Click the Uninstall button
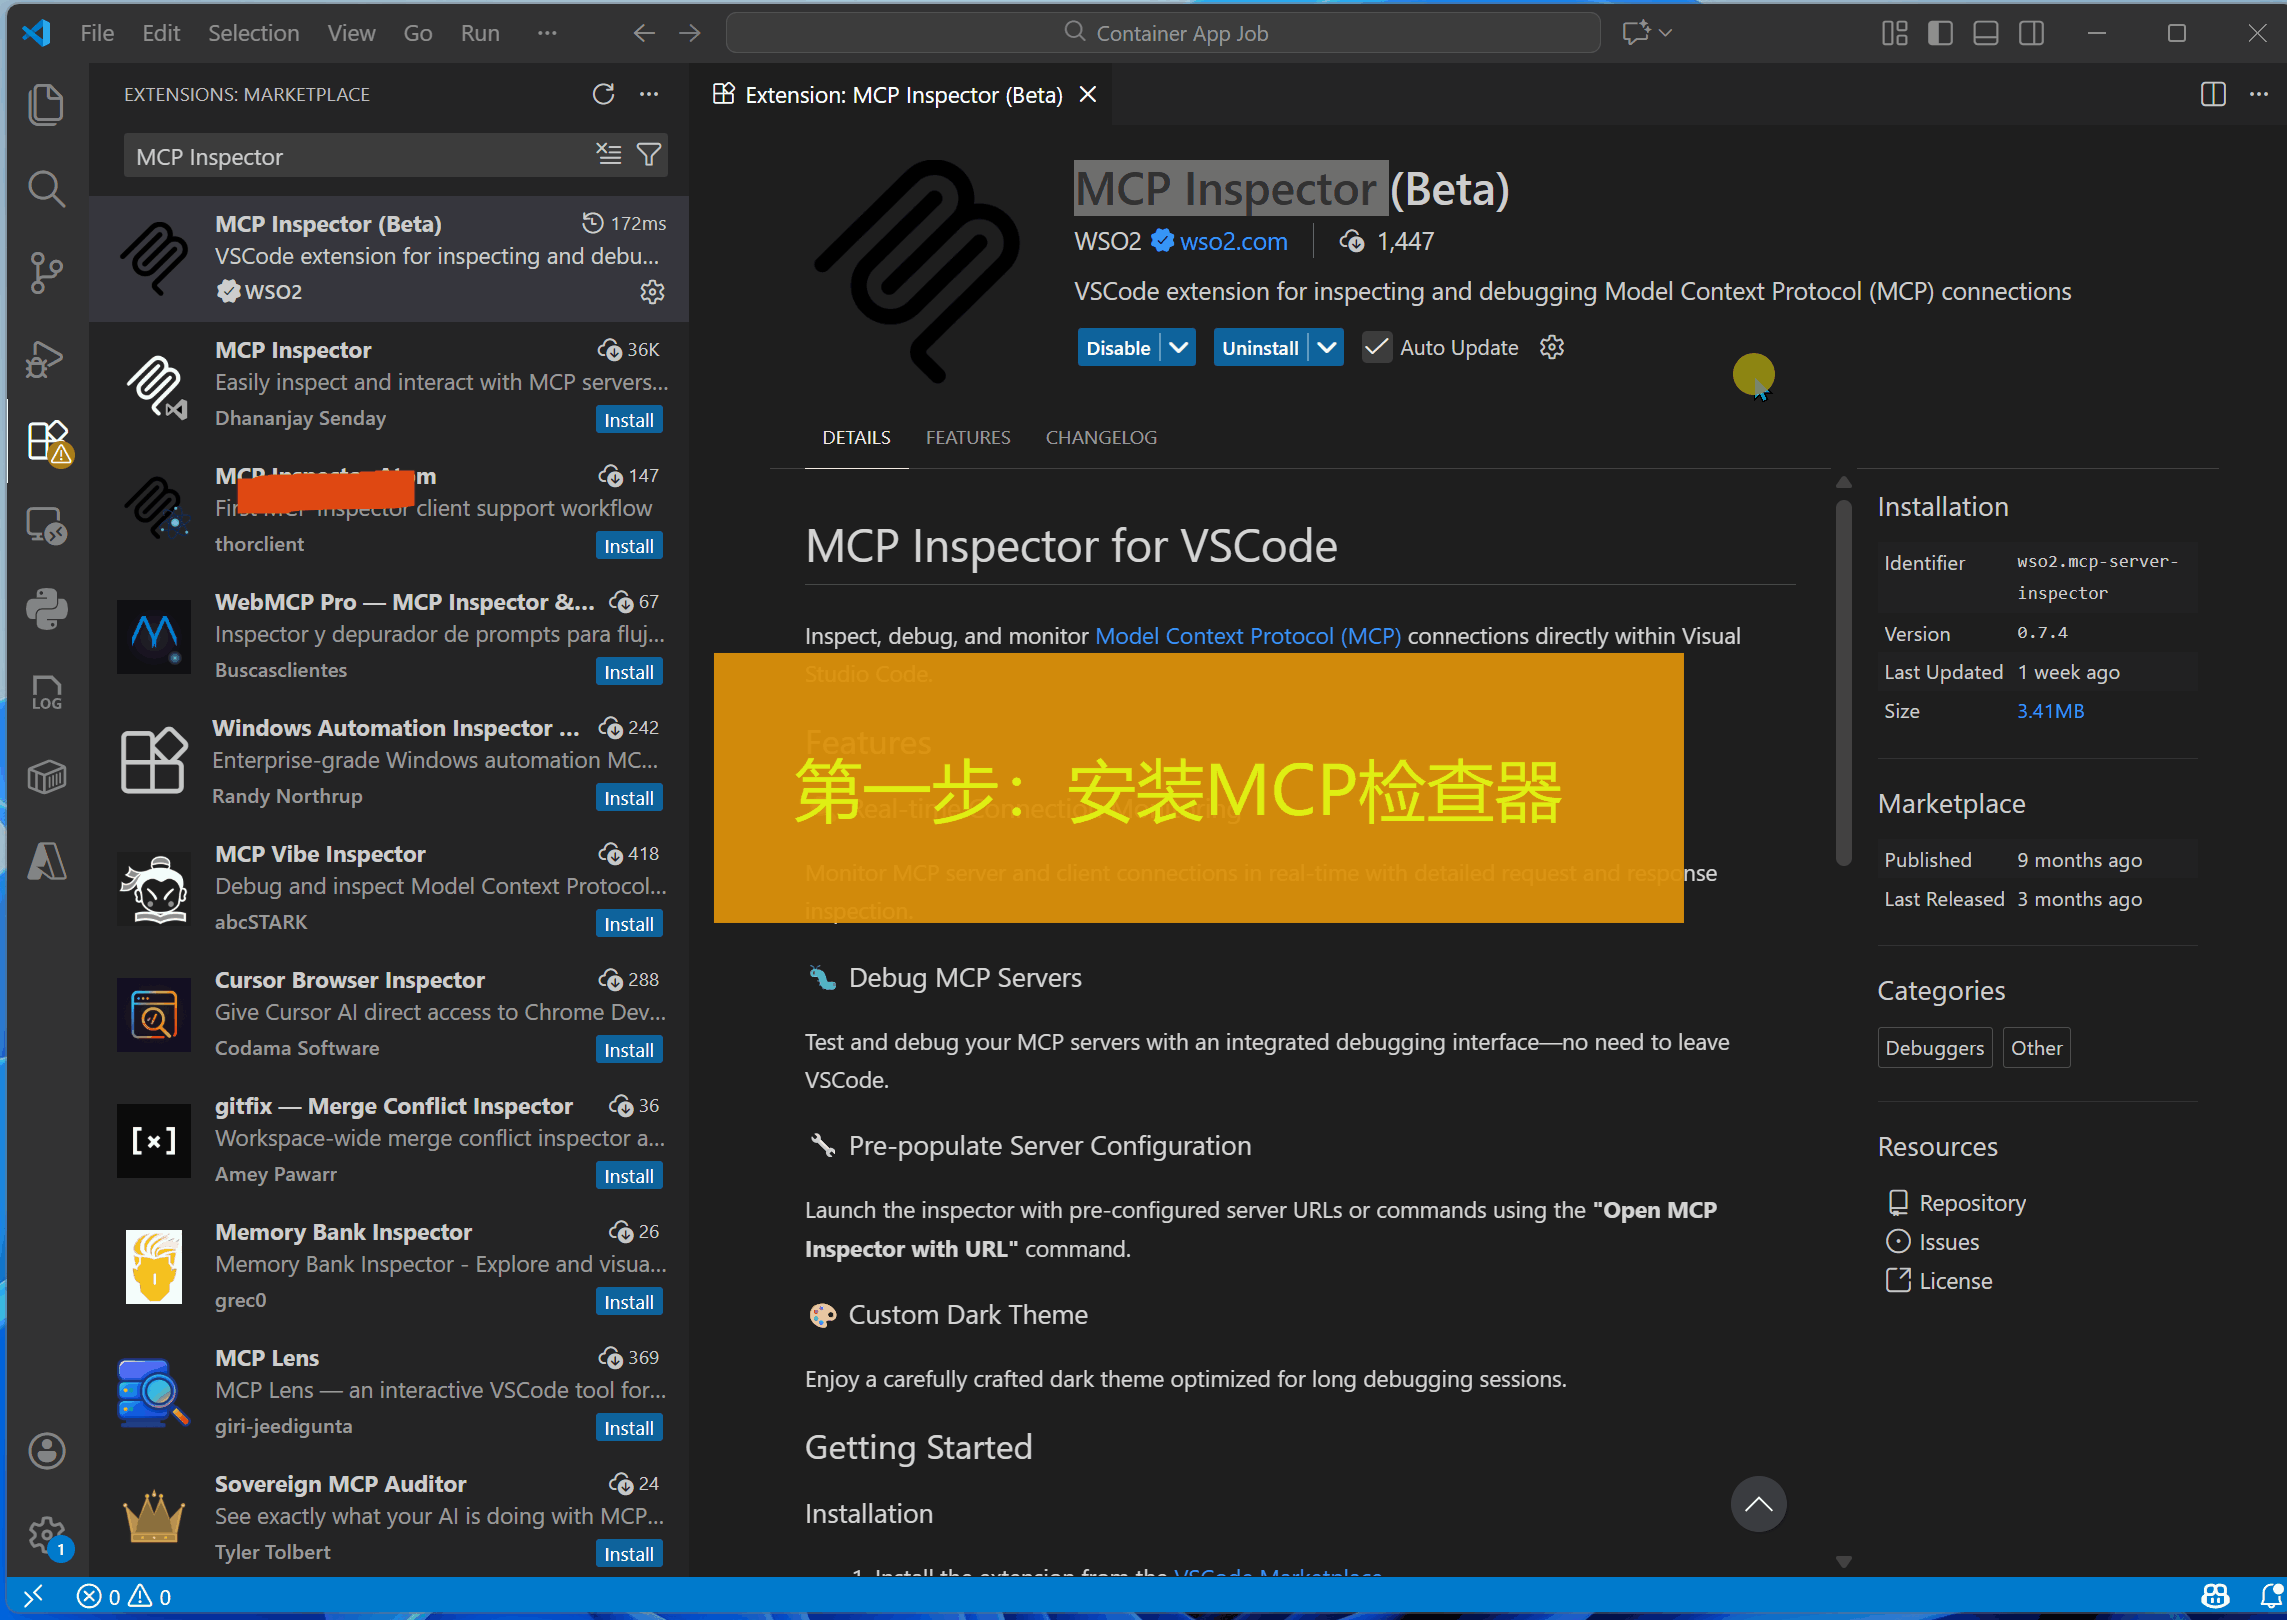 (x=1260, y=347)
